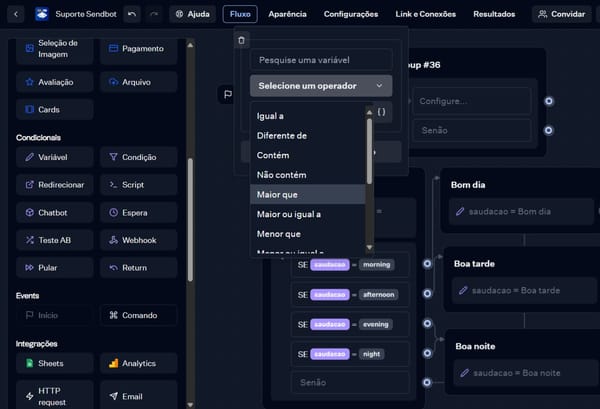Click the connector dot beside night

coord(427,353)
